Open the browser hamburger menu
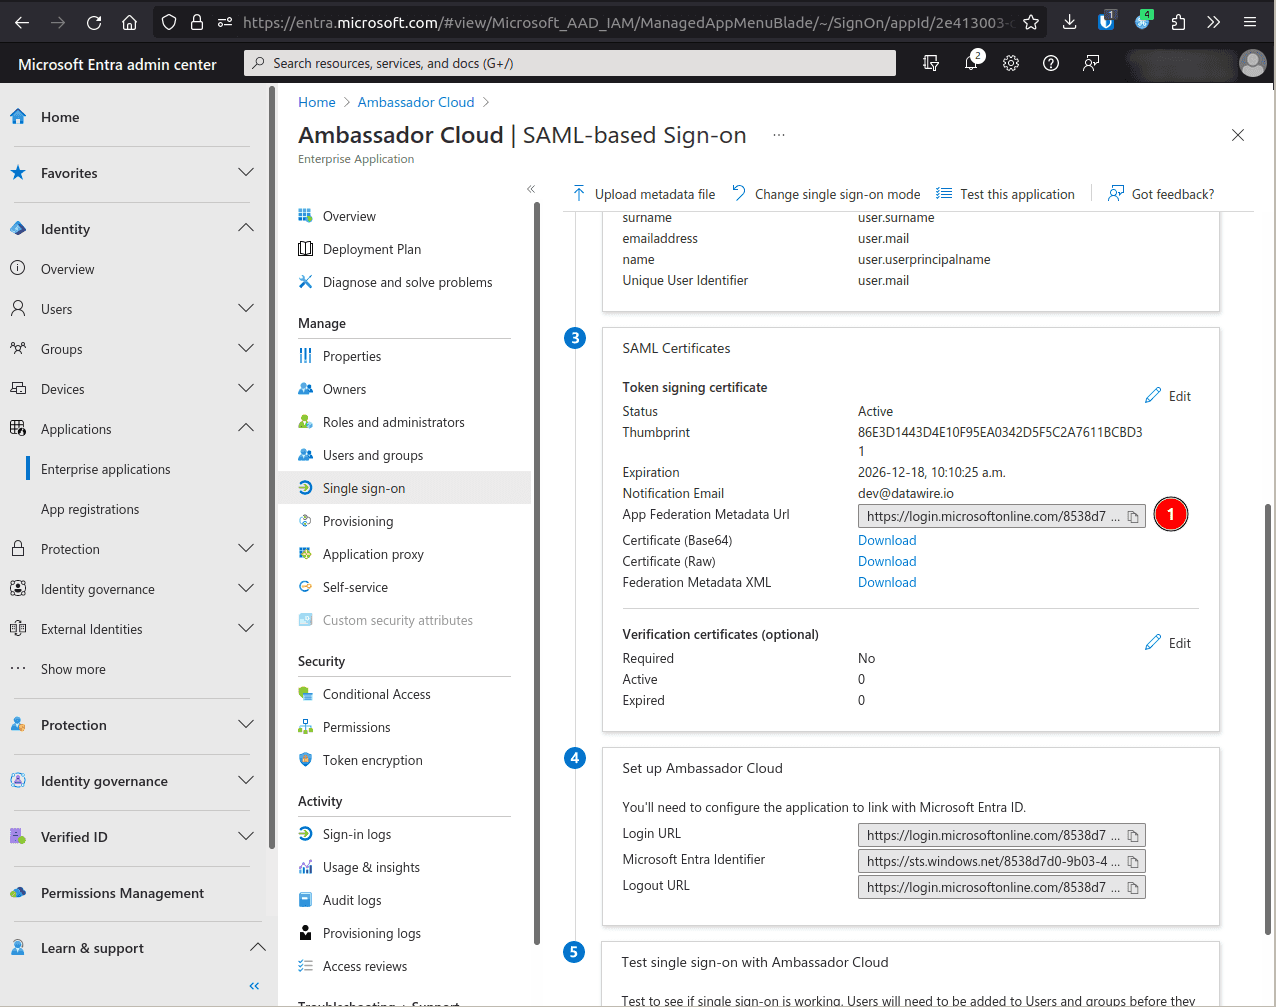 click(1250, 22)
